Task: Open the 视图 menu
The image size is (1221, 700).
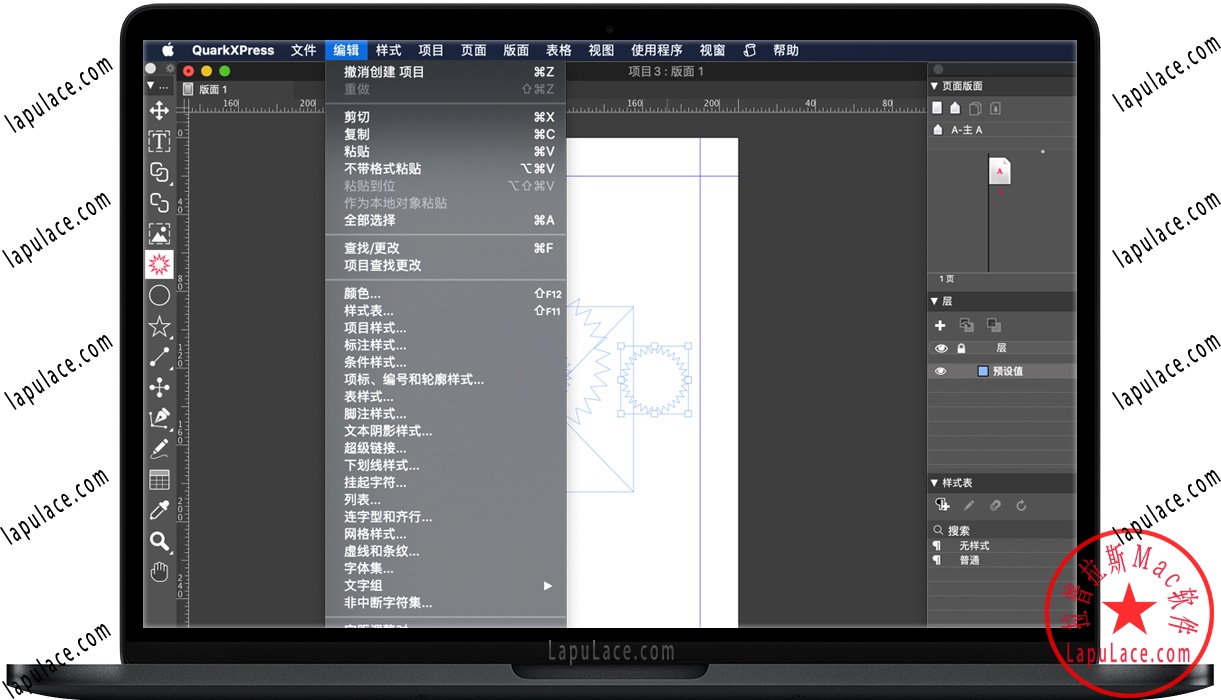Action: pos(601,50)
